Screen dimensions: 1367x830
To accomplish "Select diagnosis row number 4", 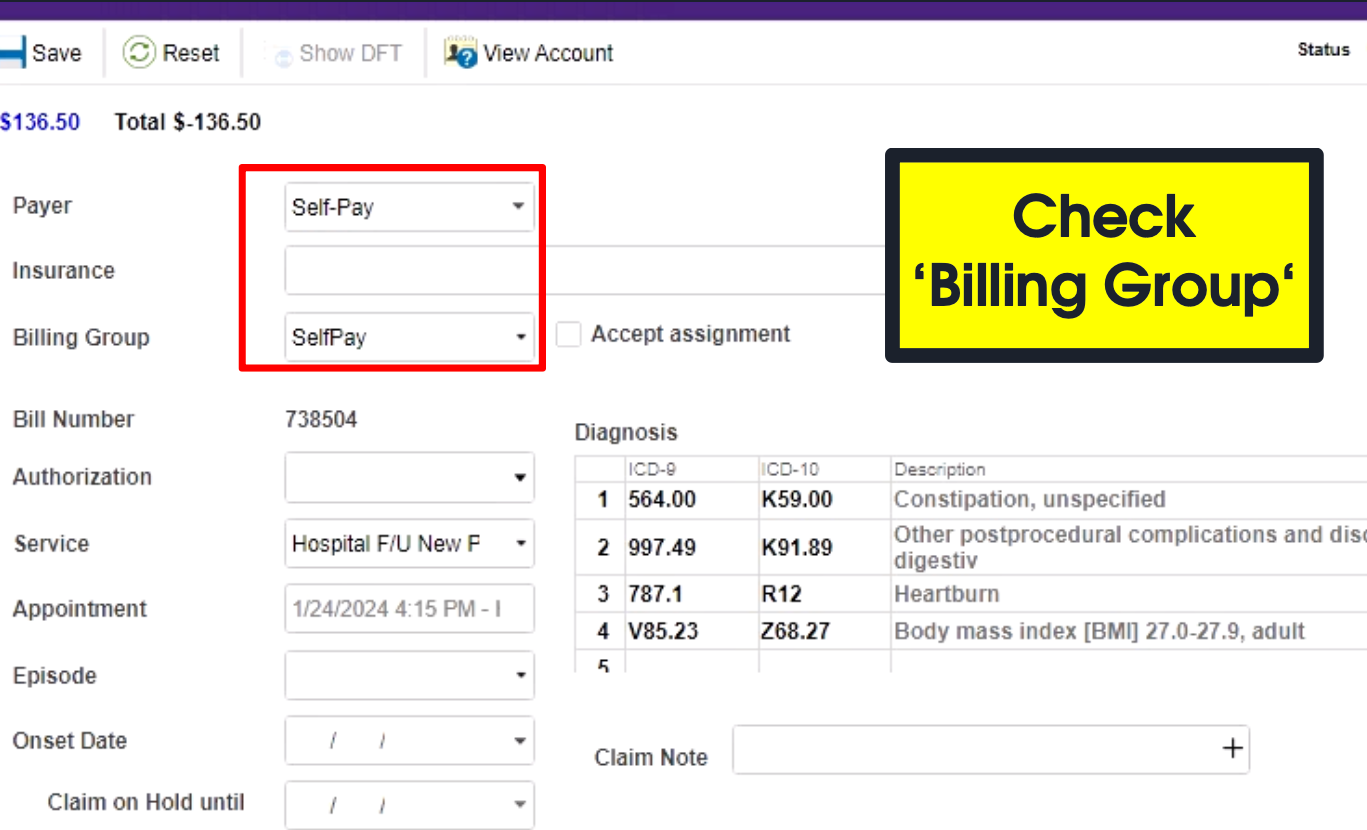I will point(603,632).
